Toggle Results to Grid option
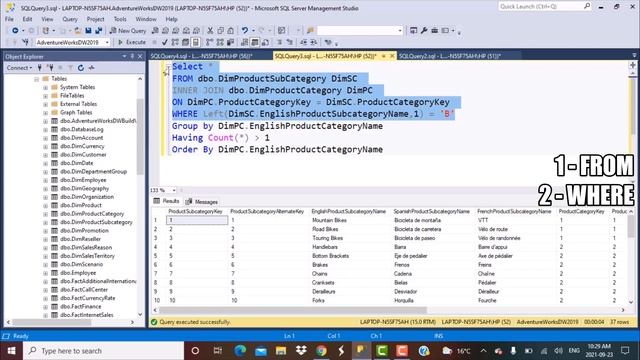Viewport: 640px width, 360px height. 255,42
